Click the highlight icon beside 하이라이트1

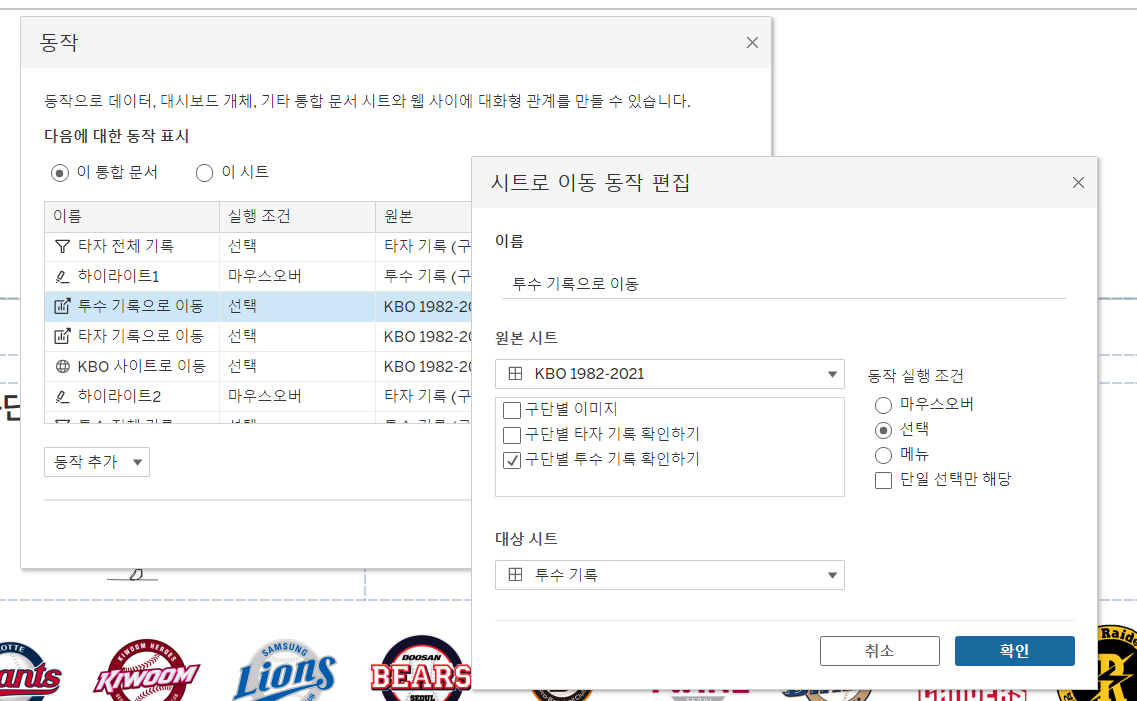click(x=62, y=276)
